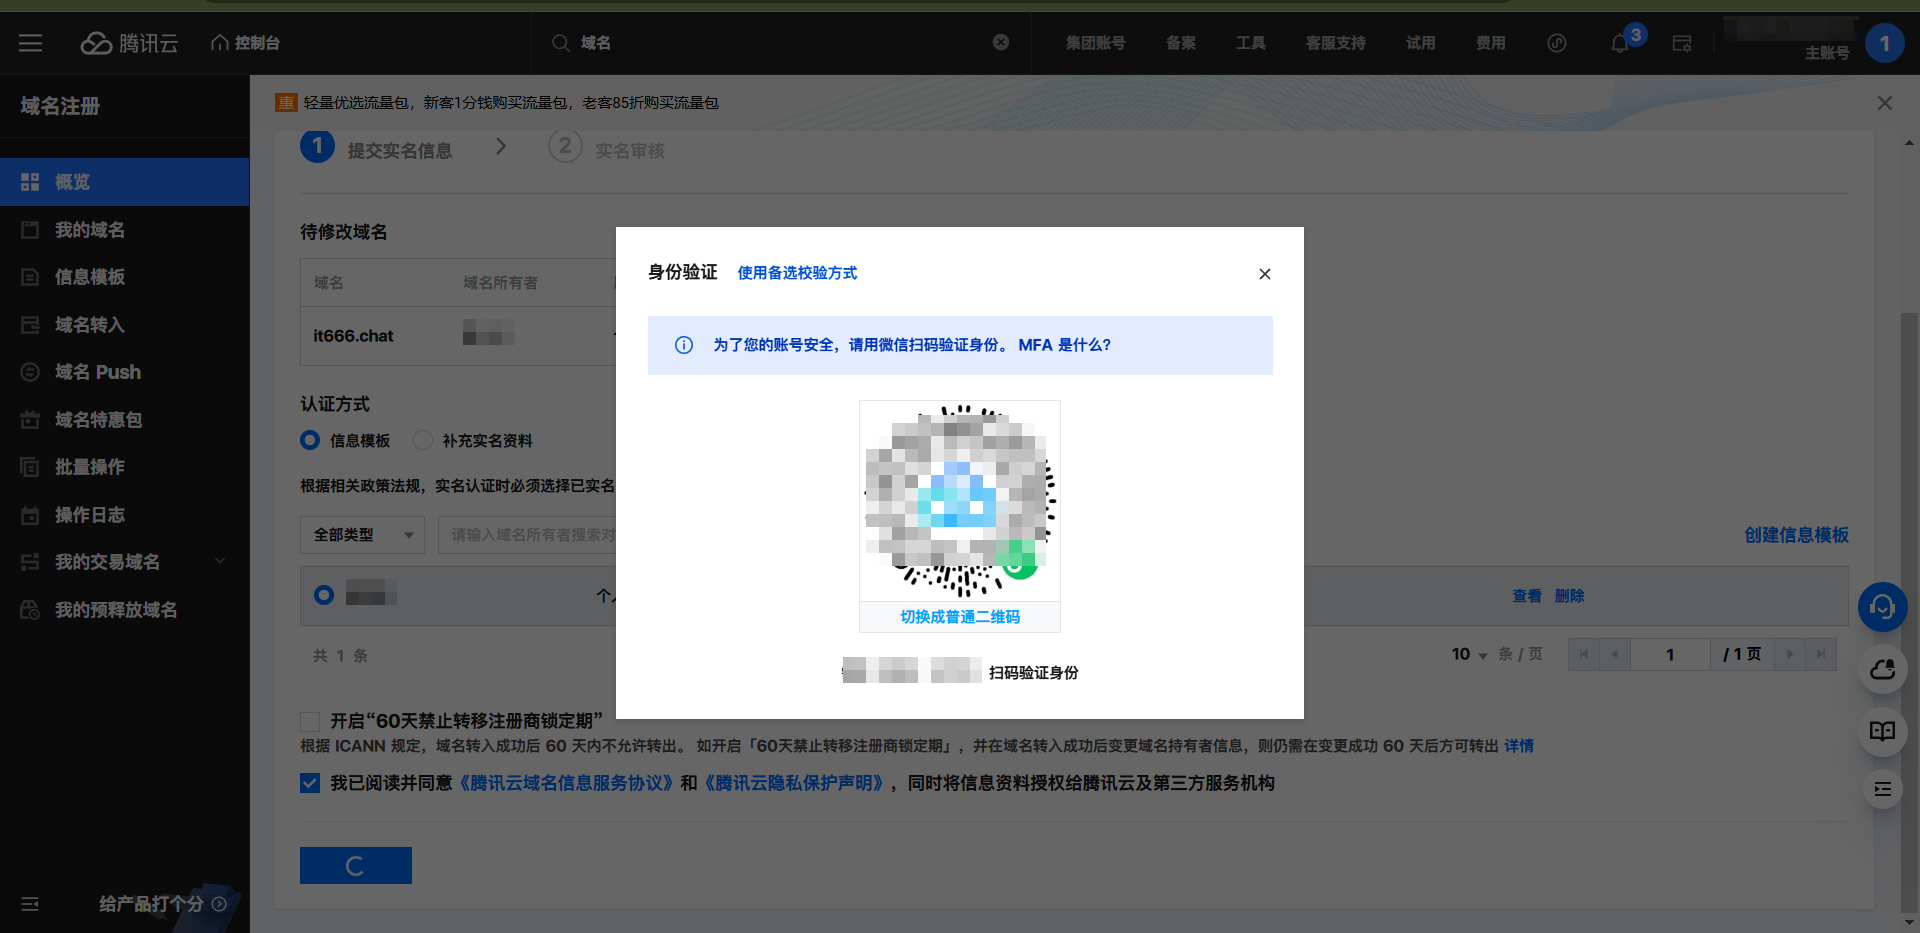Open the 备案 menu
Screen dimensions: 1920x933
coord(1181,43)
